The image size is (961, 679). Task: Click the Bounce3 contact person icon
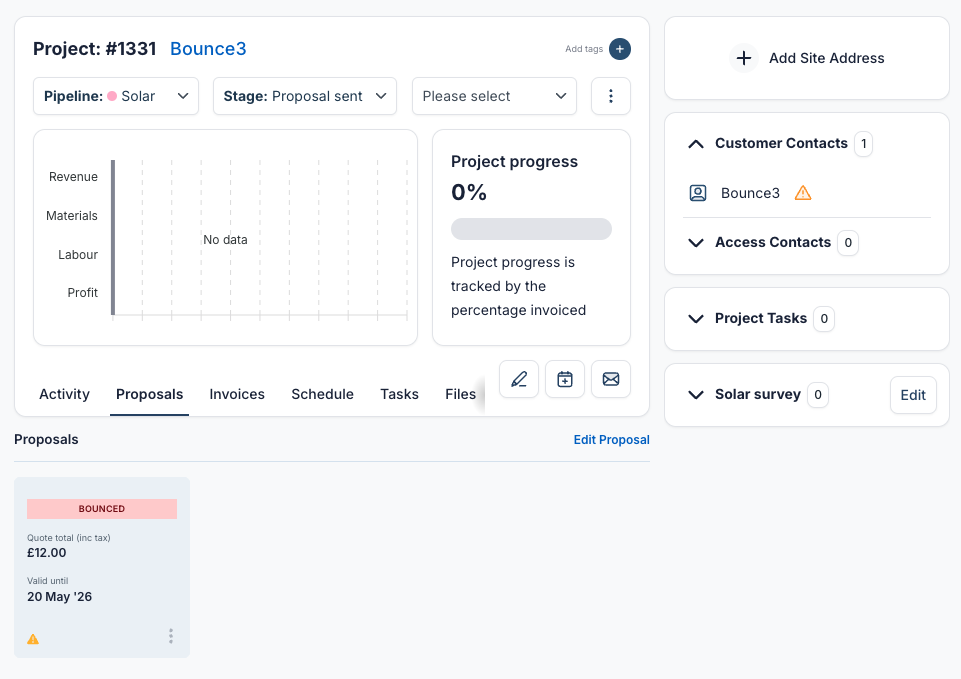(x=698, y=193)
